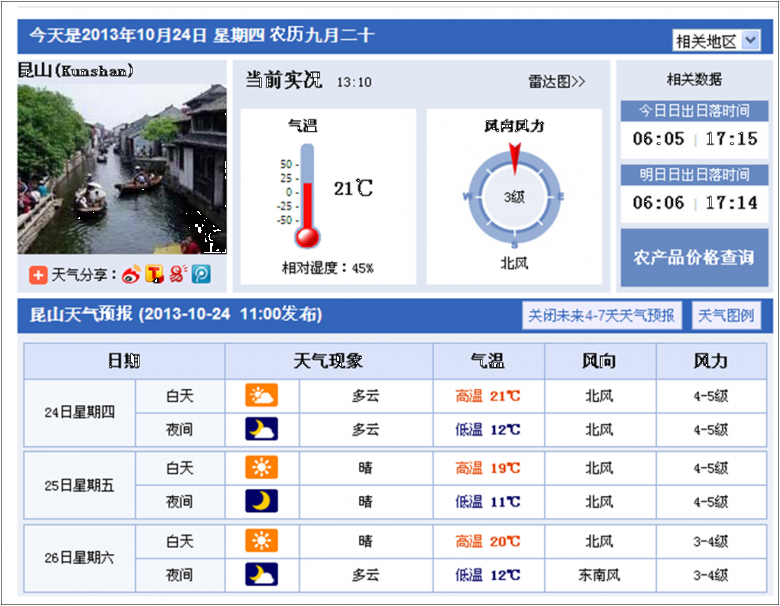Viewport: 780px width, 606px height.
Task: Share via the Tencent Weibo T icon
Action: click(155, 274)
